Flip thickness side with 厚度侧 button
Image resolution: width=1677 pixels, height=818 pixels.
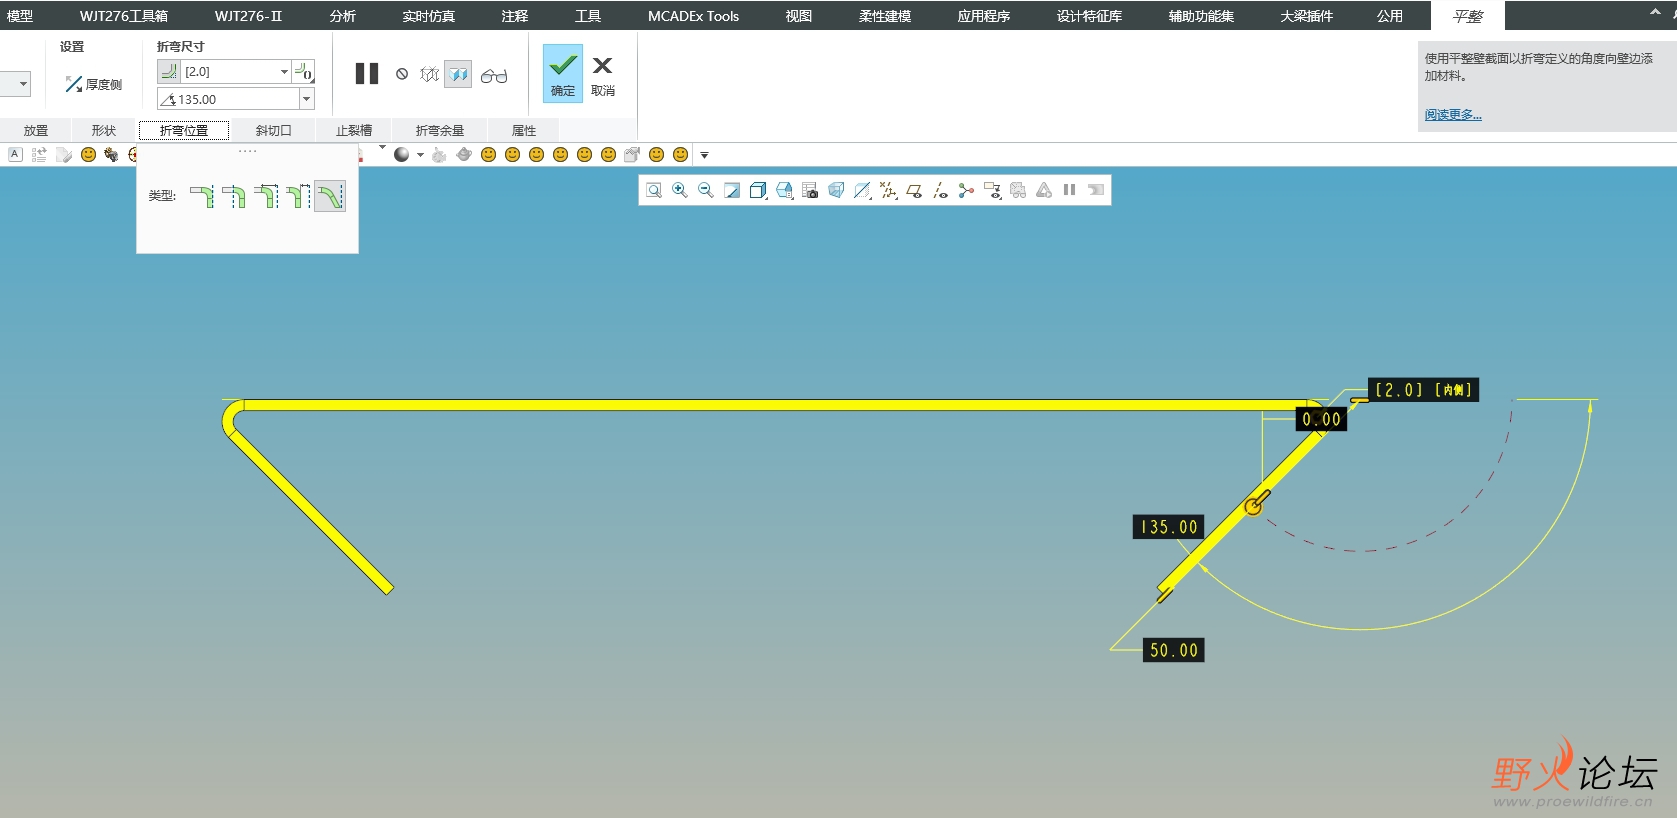point(93,84)
